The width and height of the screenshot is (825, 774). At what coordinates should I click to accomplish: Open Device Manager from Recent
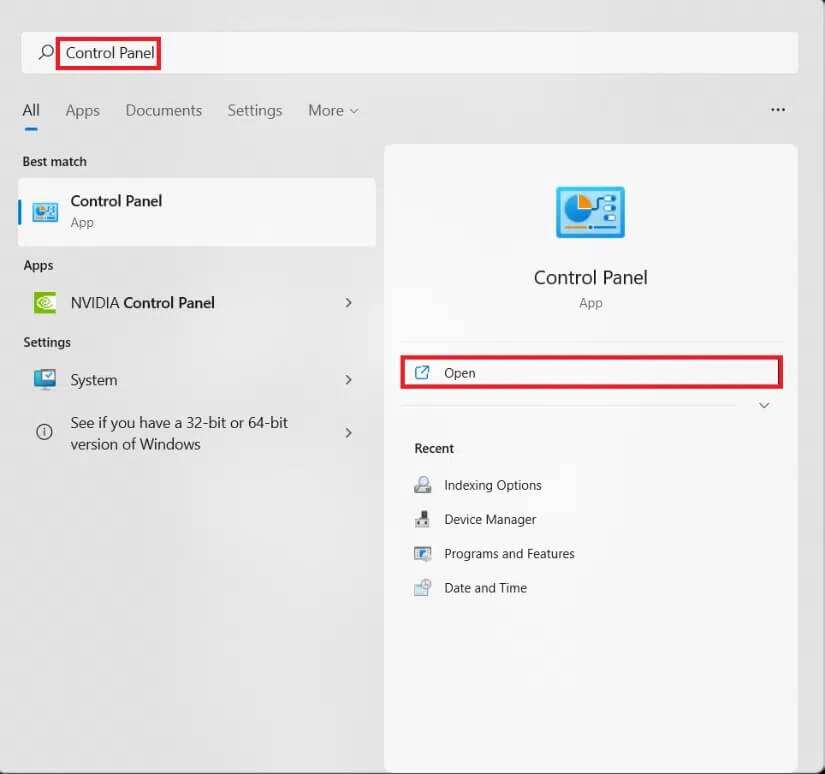(x=490, y=519)
